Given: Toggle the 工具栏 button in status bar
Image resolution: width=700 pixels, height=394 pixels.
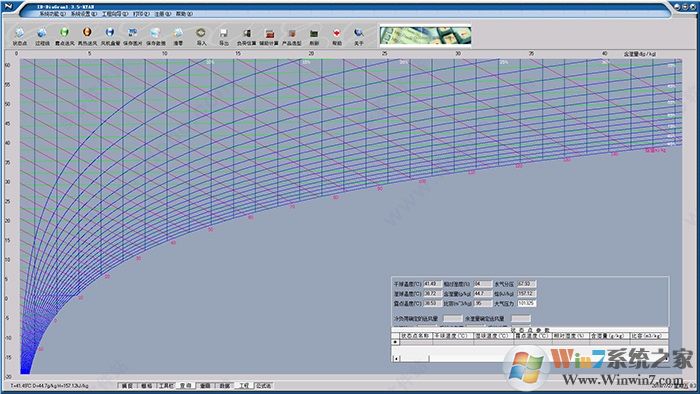Looking at the screenshot, I should tap(166, 386).
